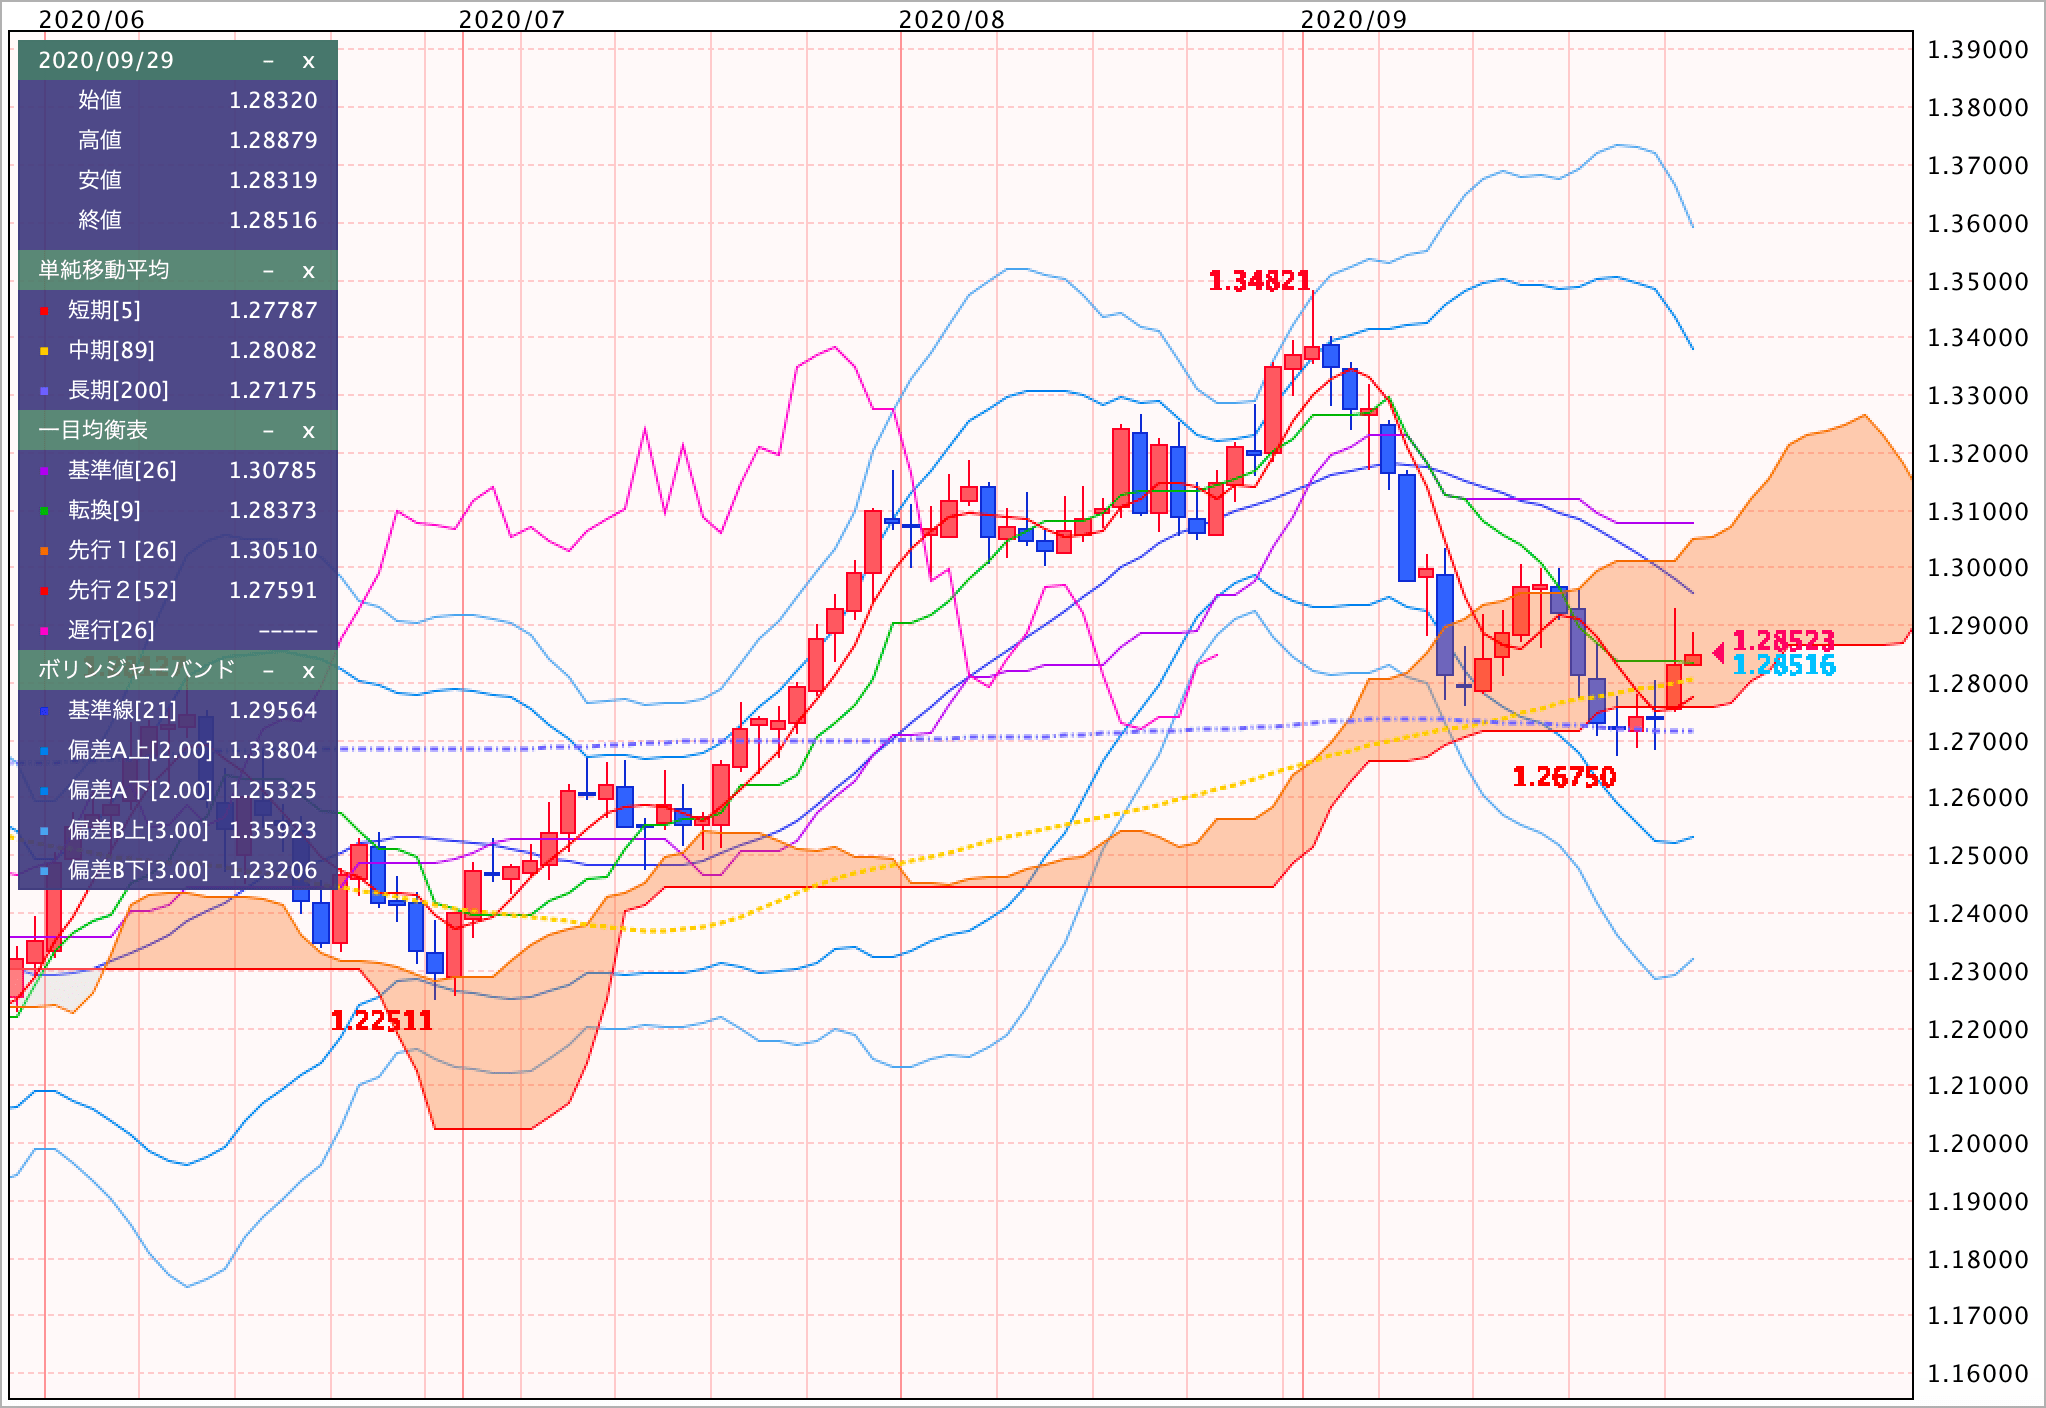Close the 2020/09/29 price panel
Image resolution: width=2046 pixels, height=1408 pixels.
[x=308, y=61]
